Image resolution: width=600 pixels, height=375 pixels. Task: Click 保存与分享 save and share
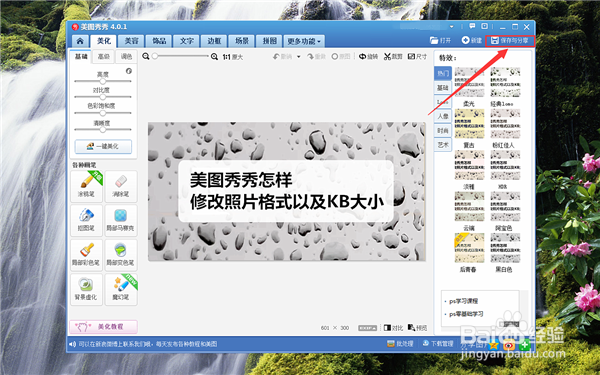[510, 41]
